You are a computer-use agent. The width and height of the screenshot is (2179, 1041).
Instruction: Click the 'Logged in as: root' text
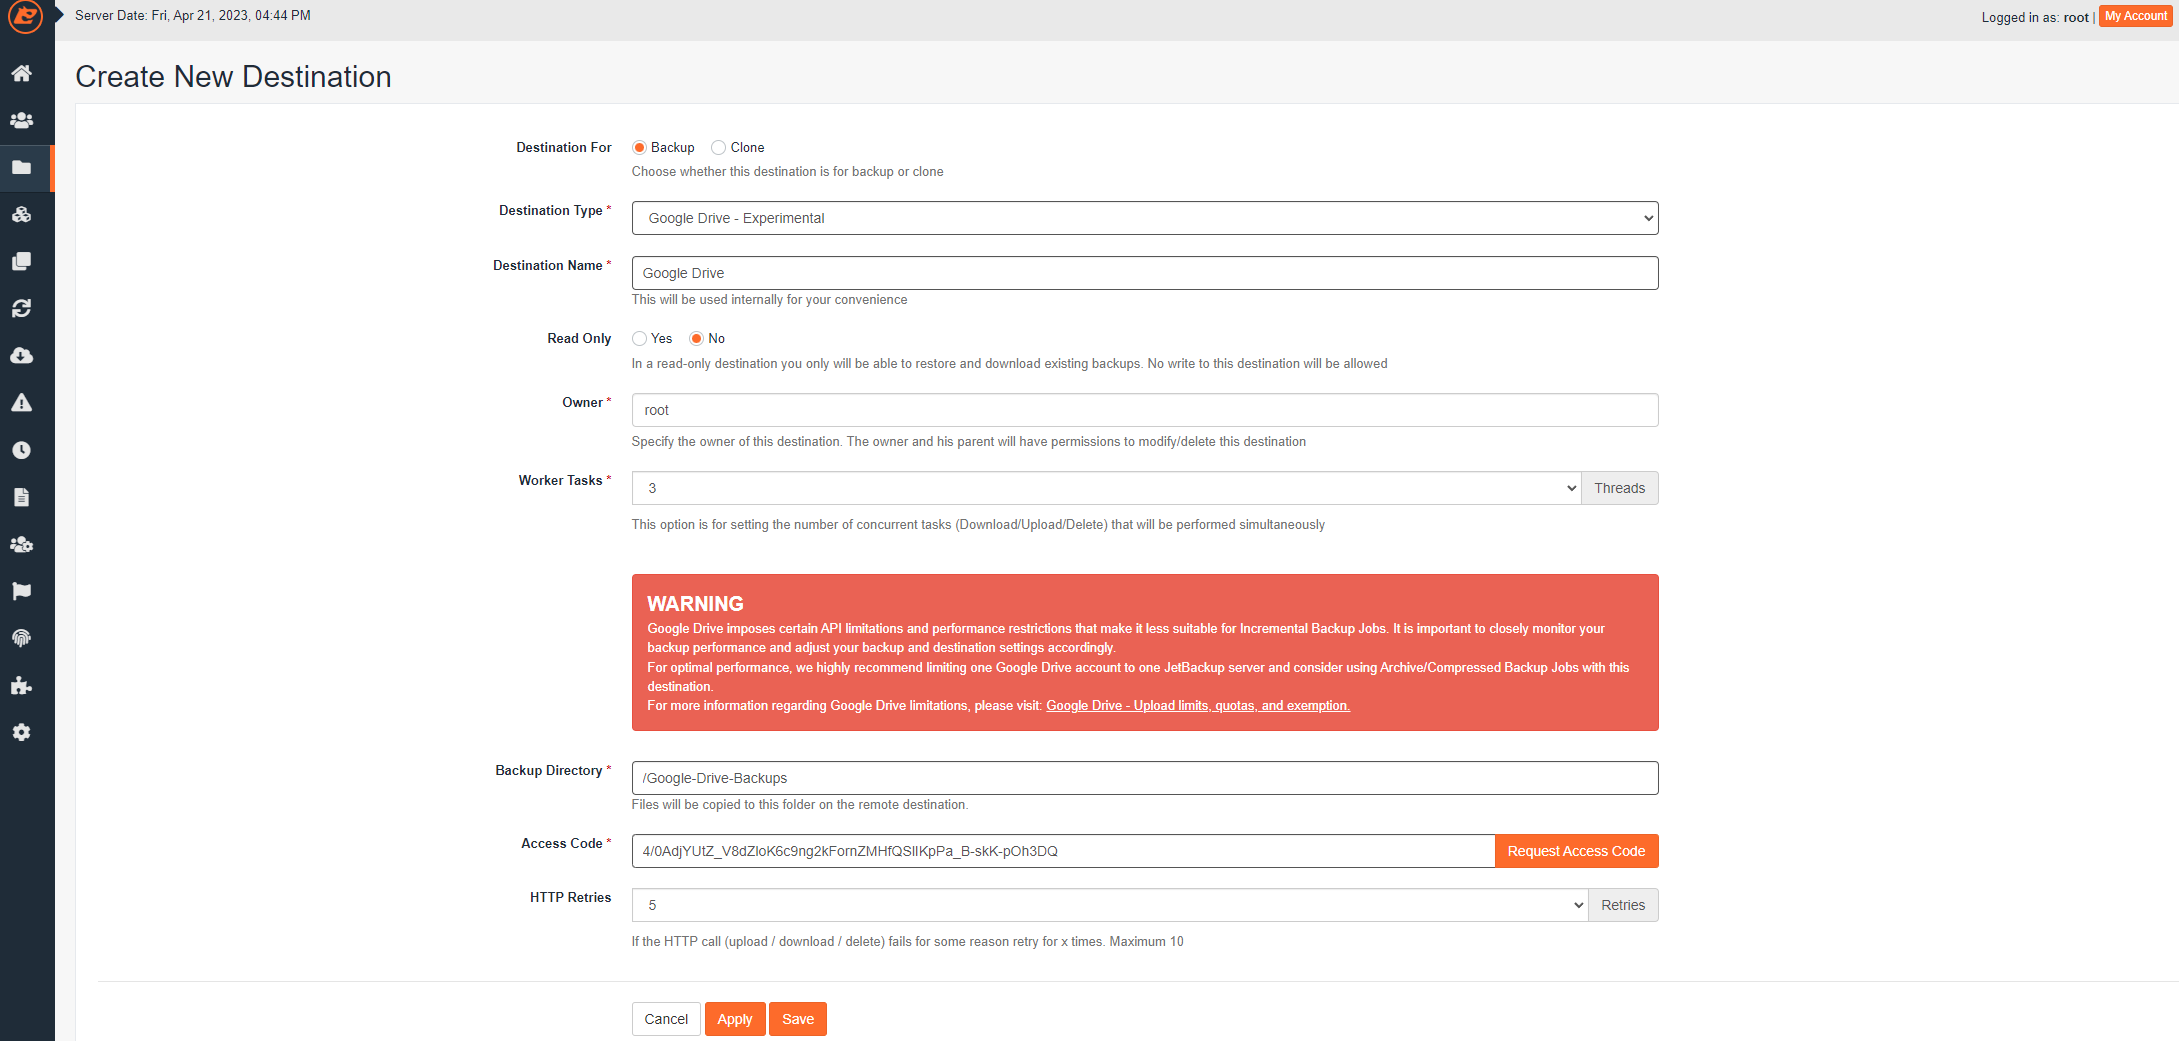[2035, 17]
